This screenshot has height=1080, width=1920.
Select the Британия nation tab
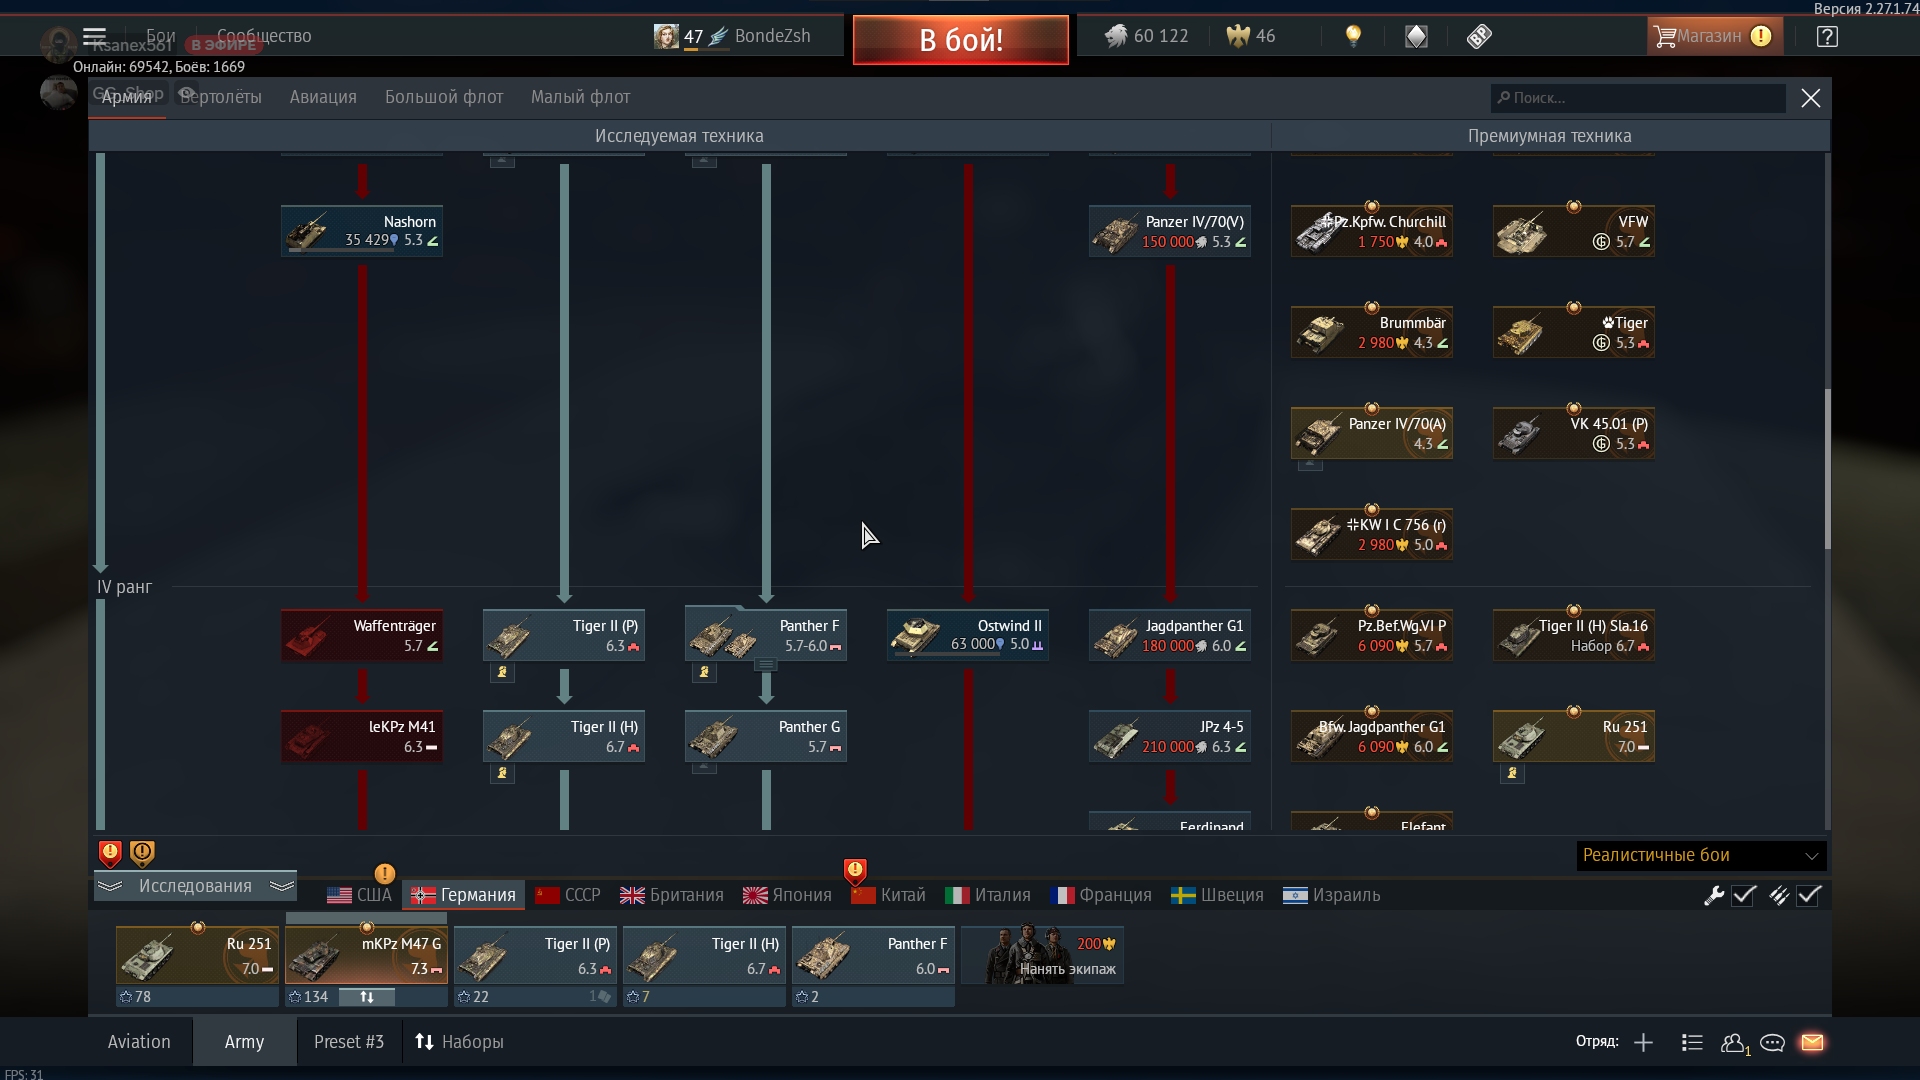pos(672,895)
